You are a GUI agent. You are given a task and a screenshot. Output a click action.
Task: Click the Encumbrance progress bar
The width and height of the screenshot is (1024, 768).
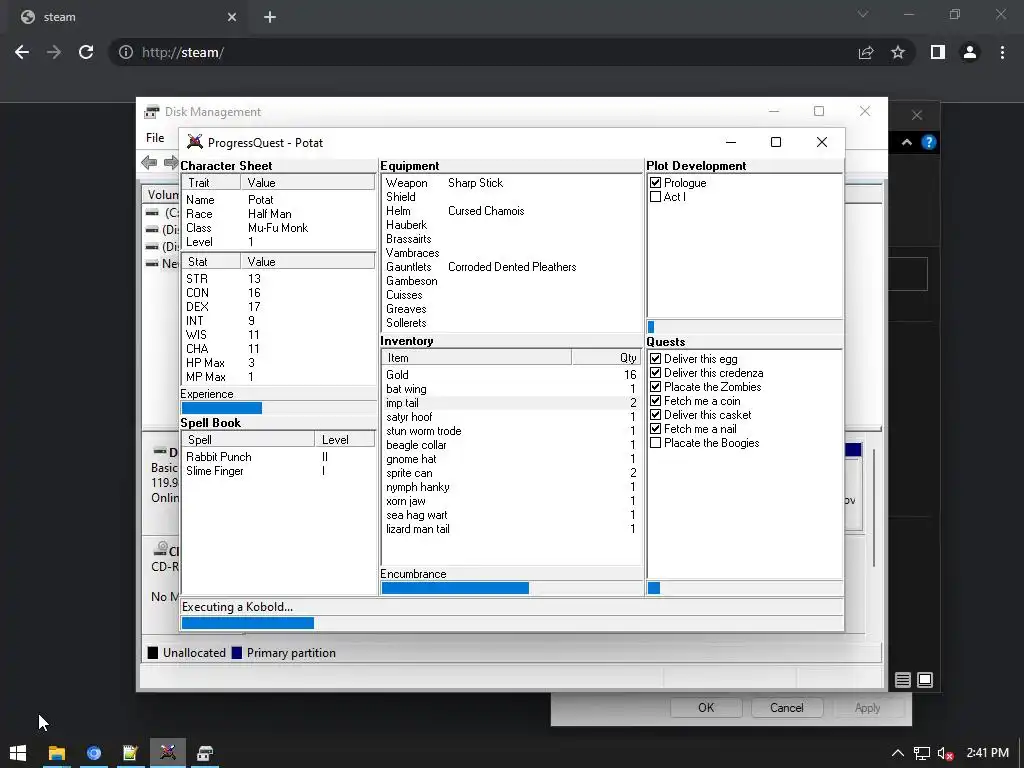click(x=511, y=588)
